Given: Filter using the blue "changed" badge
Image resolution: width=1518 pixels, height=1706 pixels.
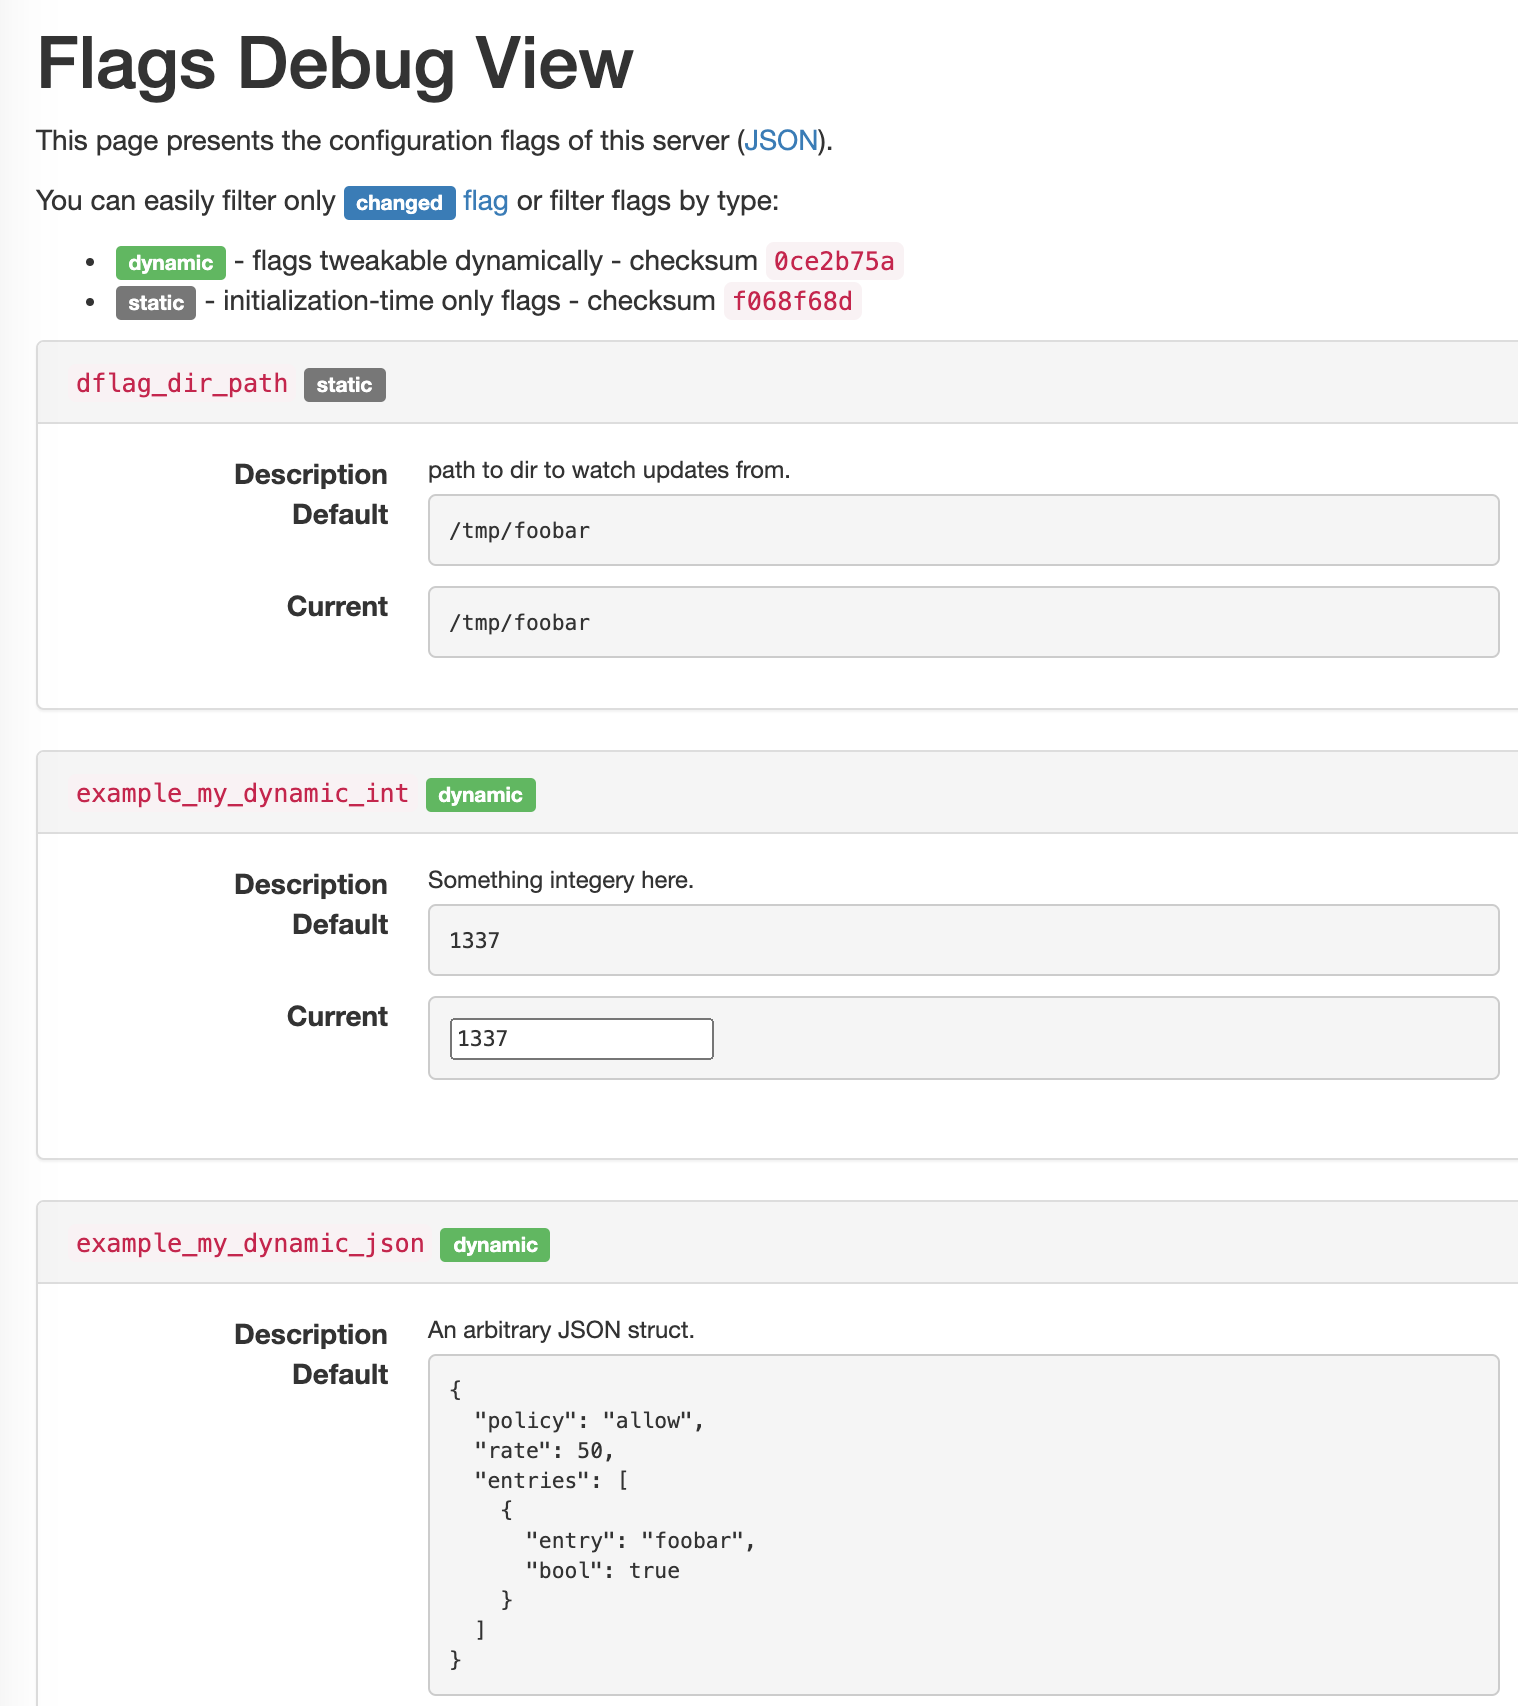Looking at the screenshot, I should 398,202.
